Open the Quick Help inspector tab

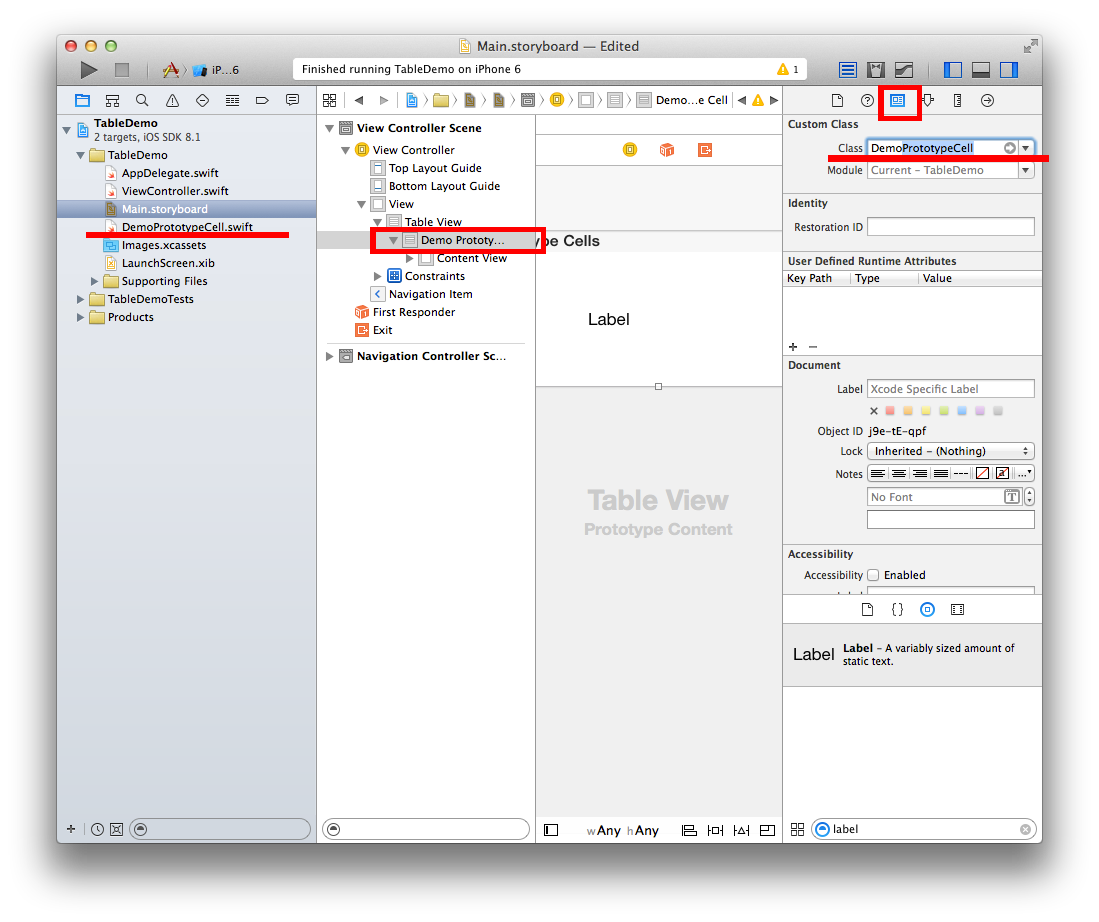[867, 100]
